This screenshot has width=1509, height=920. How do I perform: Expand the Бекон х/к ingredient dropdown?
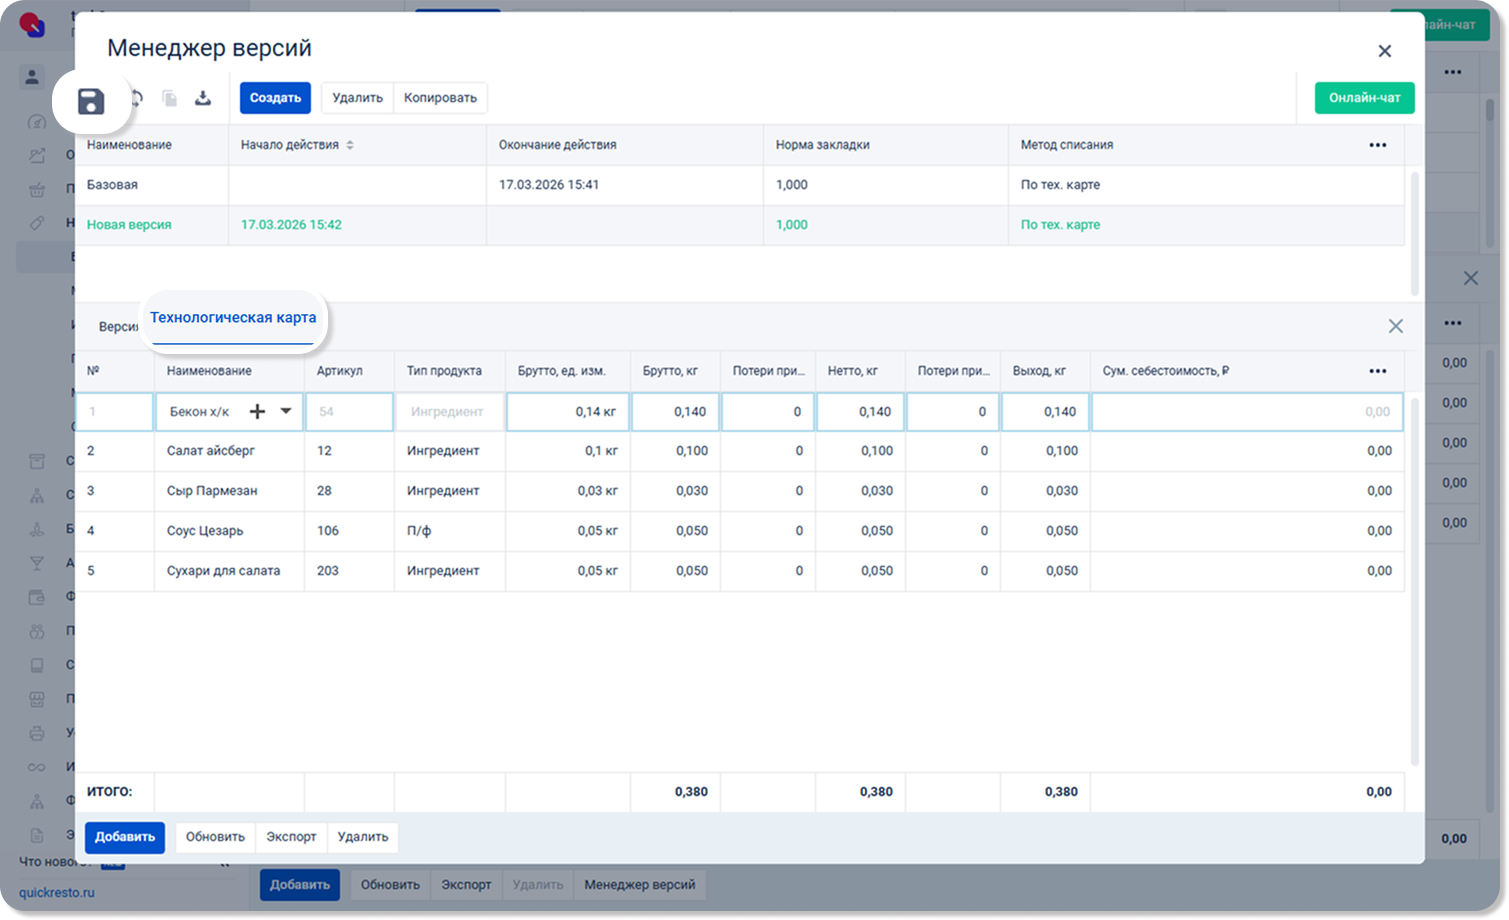click(286, 411)
